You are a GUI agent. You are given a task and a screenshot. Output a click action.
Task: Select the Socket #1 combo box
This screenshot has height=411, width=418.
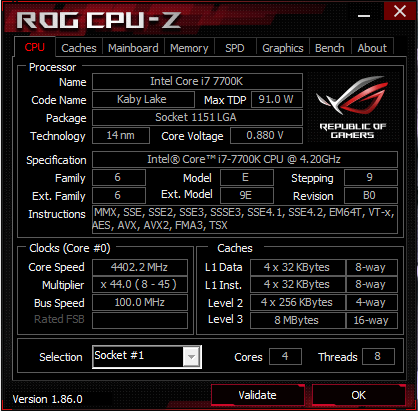point(147,357)
